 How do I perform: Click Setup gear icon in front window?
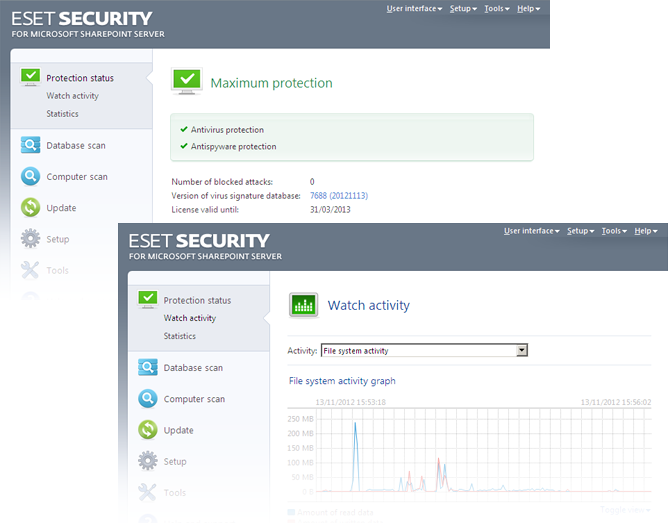point(147,461)
